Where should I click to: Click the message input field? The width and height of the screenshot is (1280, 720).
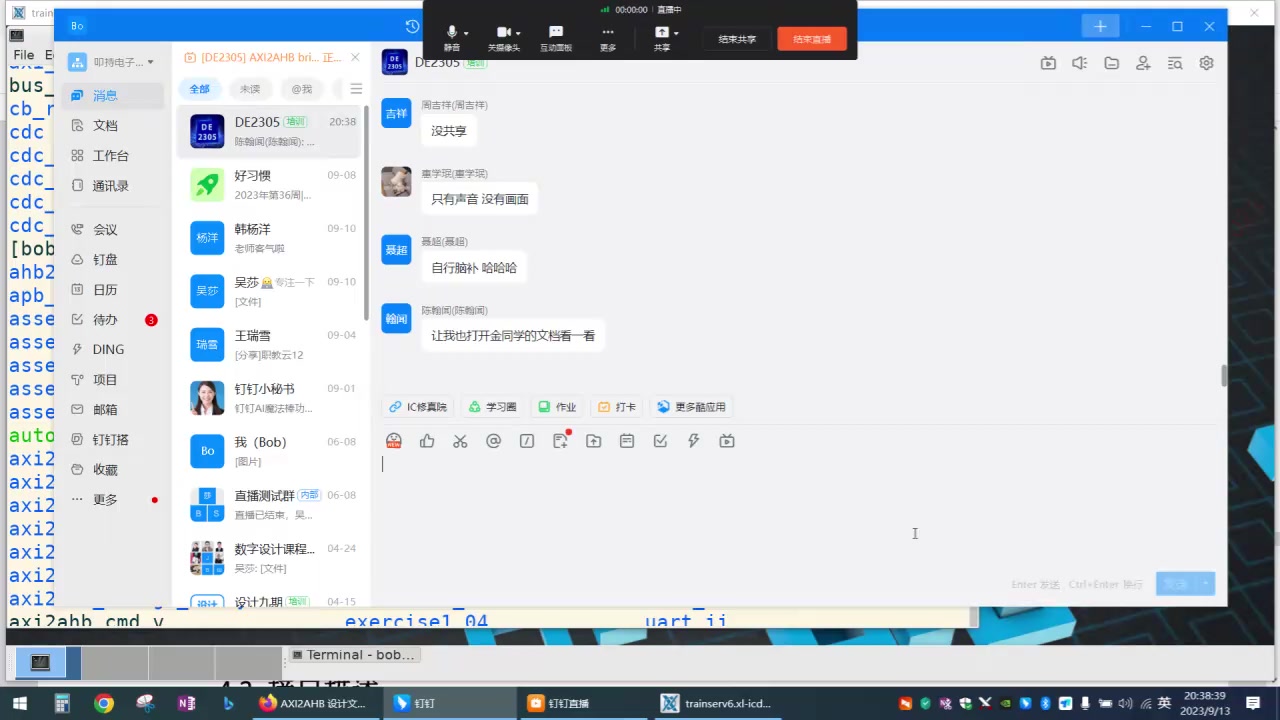(798, 510)
